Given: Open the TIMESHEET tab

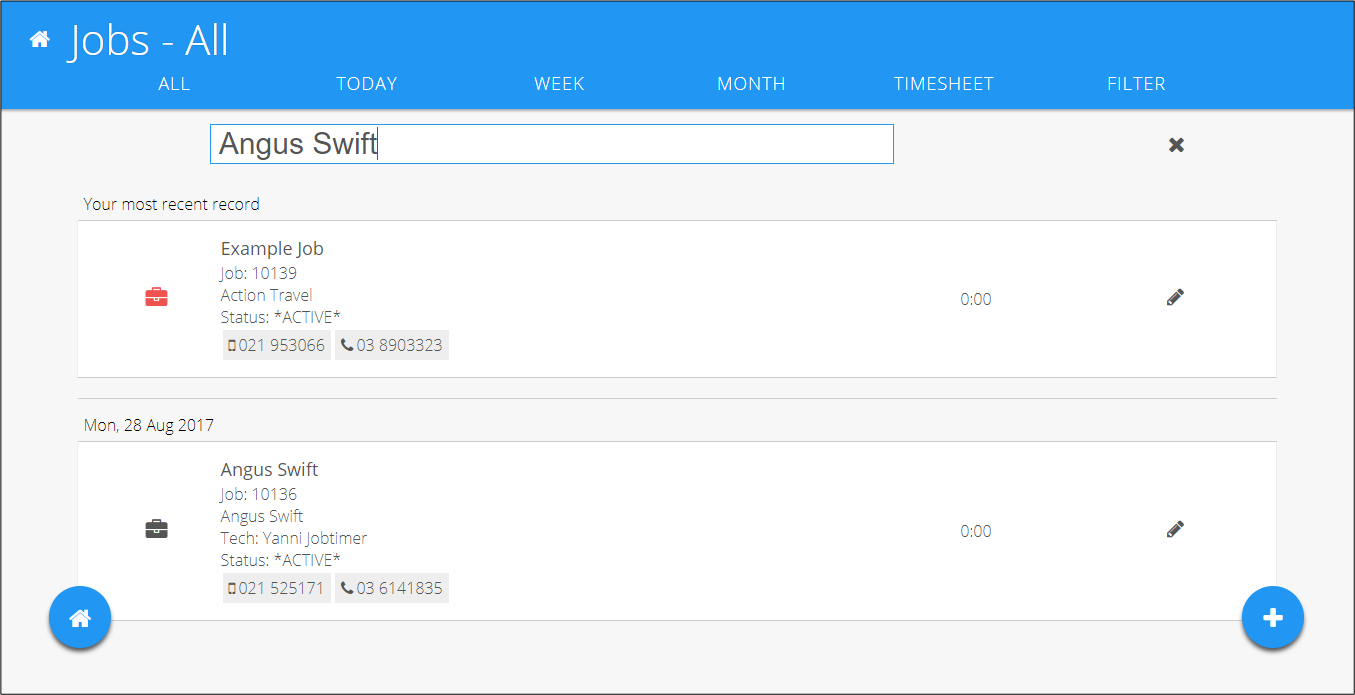Looking at the screenshot, I should coord(944,84).
